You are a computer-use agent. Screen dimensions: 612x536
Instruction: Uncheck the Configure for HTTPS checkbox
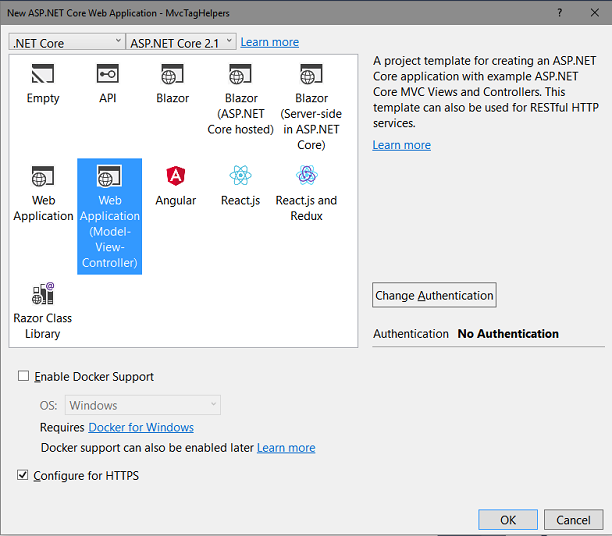[x=22, y=475]
